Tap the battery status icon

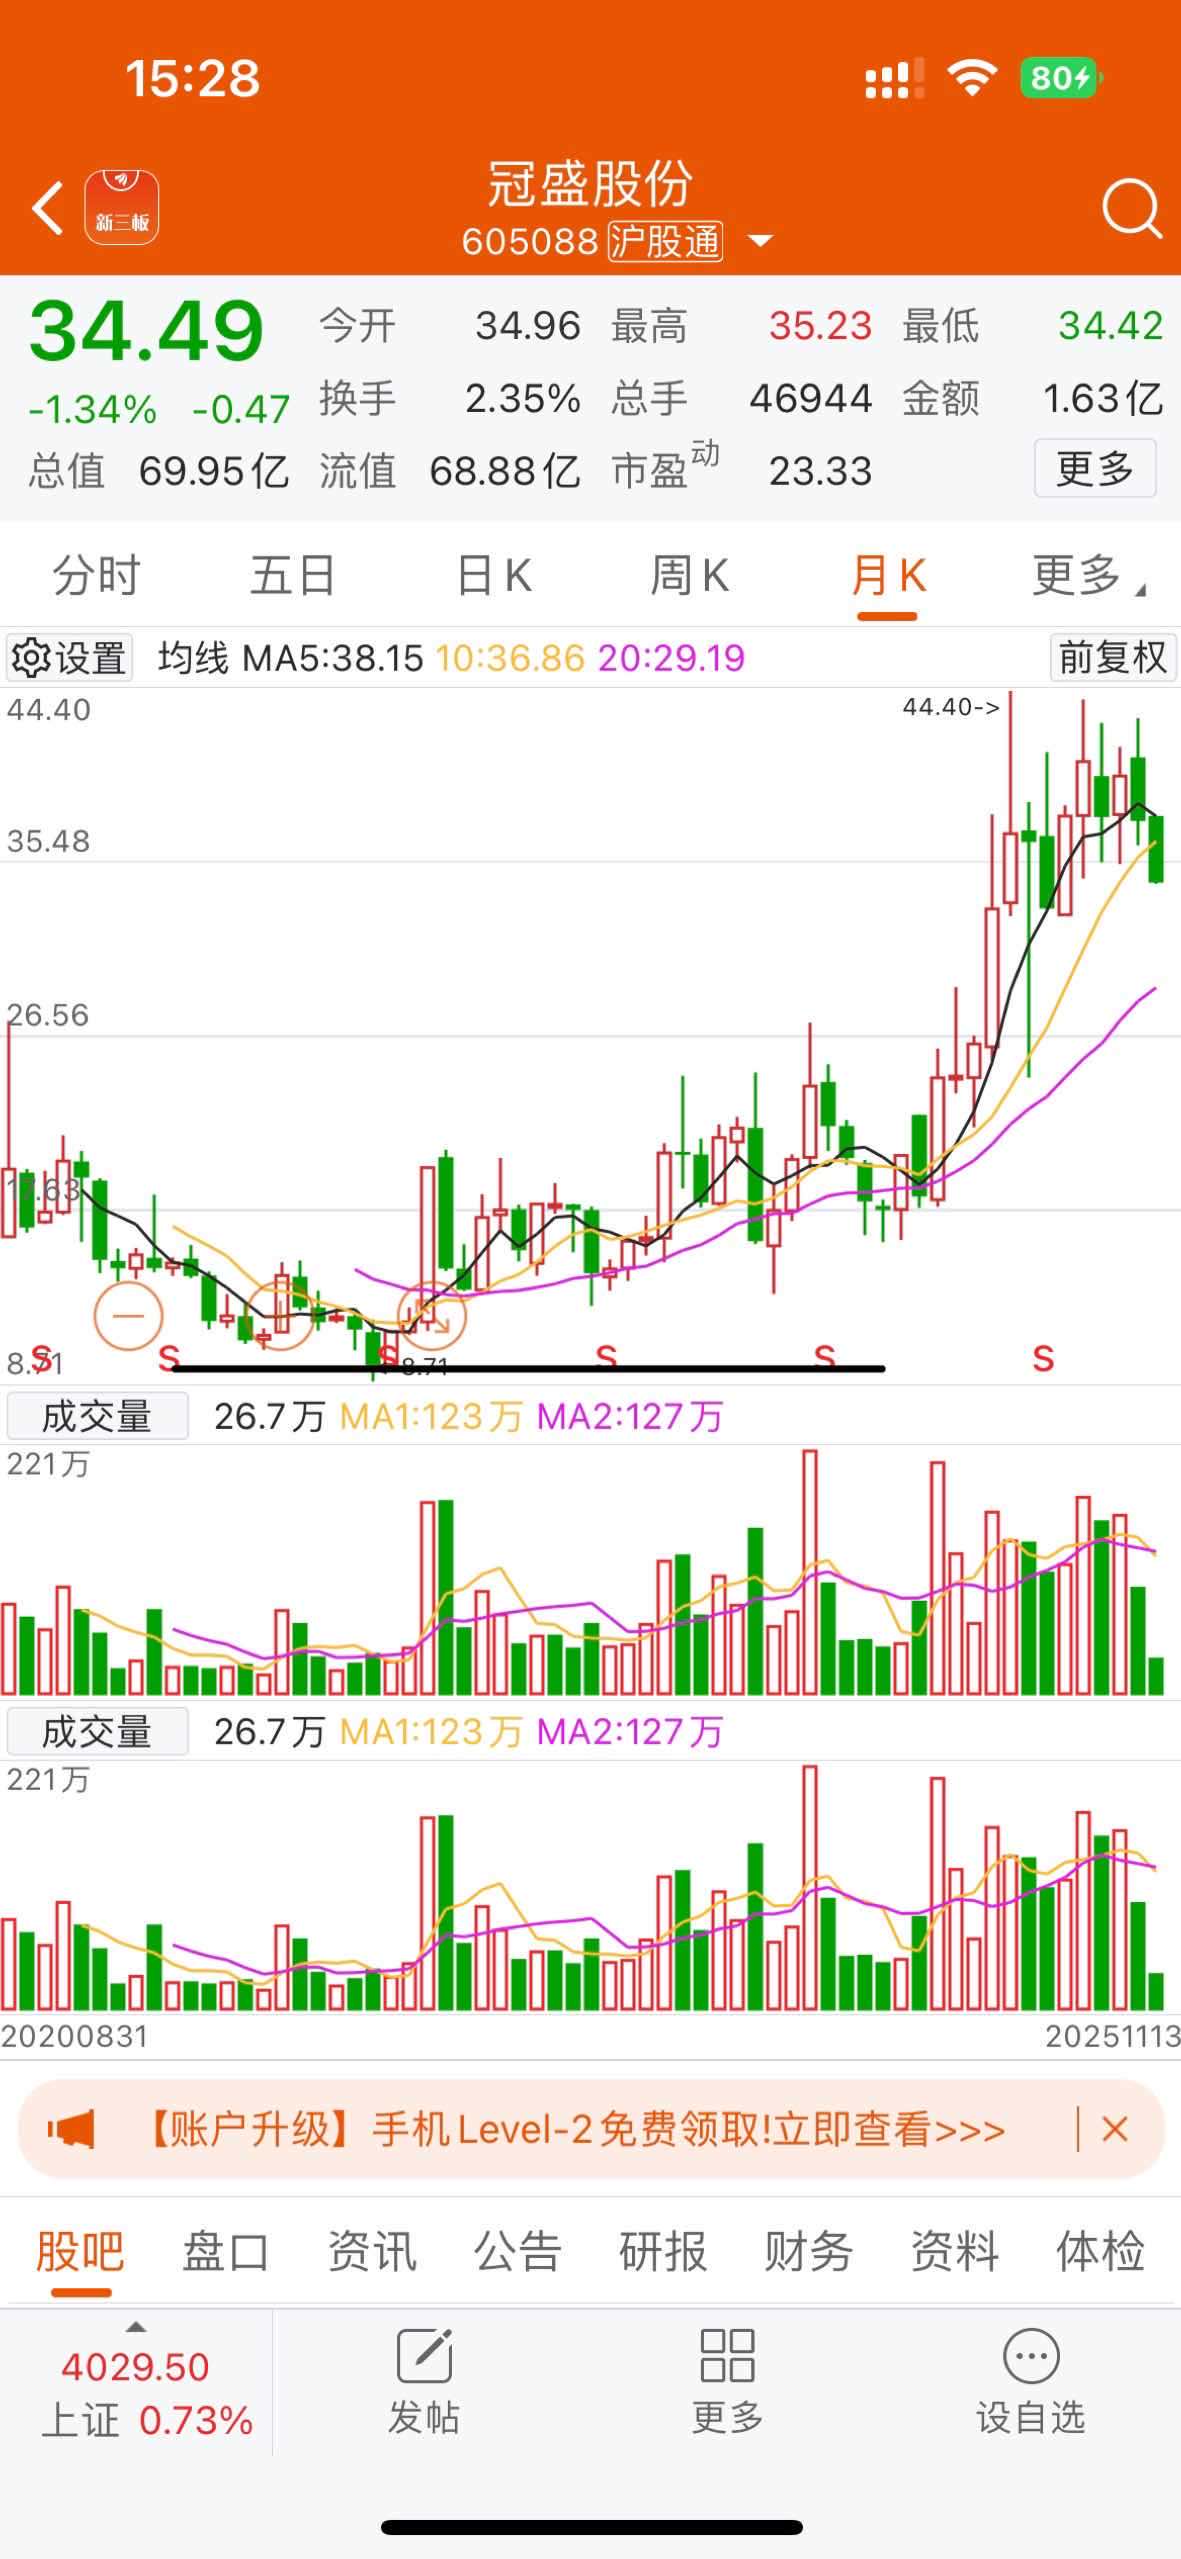tap(1061, 78)
